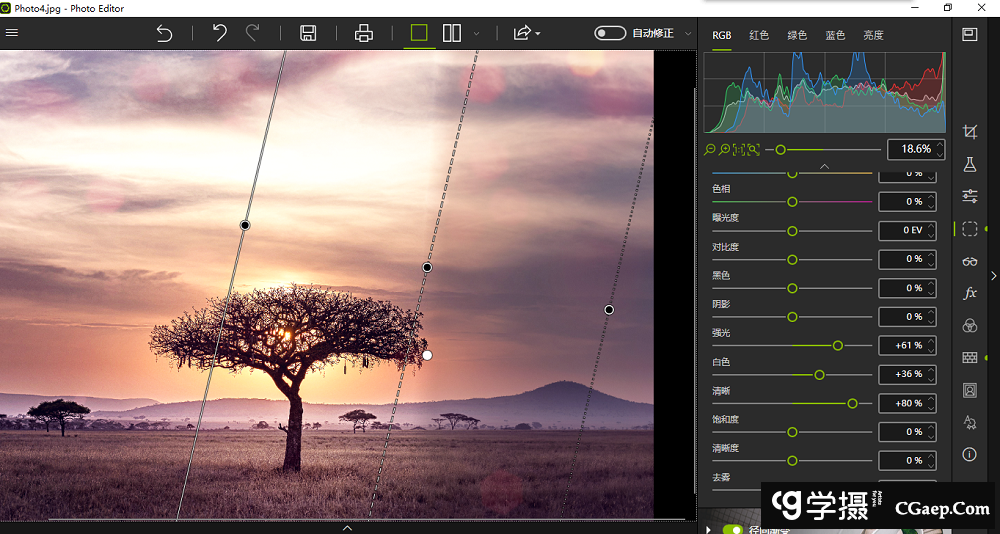This screenshot has height=534, width=1000.
Task: Open the share/export dropdown
Action: tap(525, 33)
